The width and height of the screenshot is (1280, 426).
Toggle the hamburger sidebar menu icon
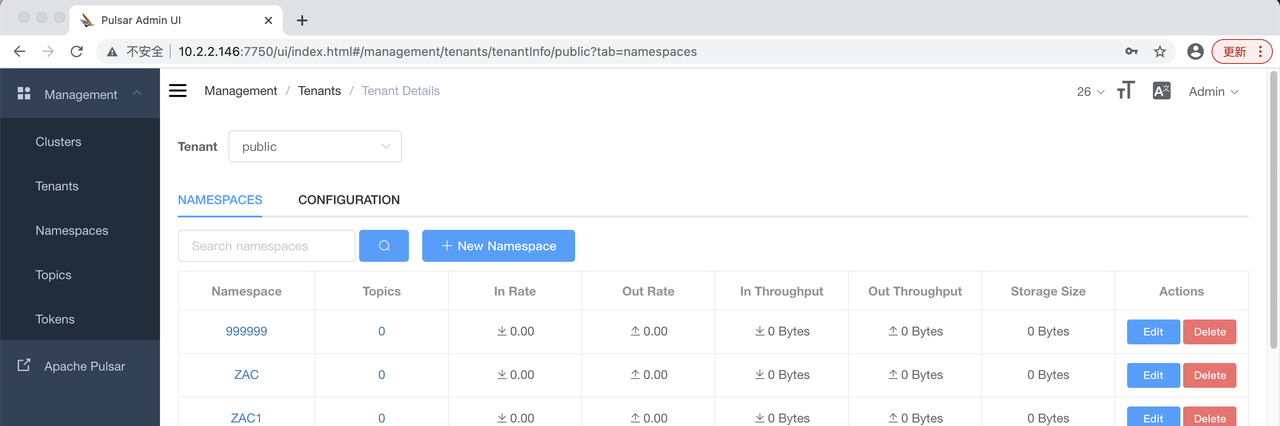178,91
